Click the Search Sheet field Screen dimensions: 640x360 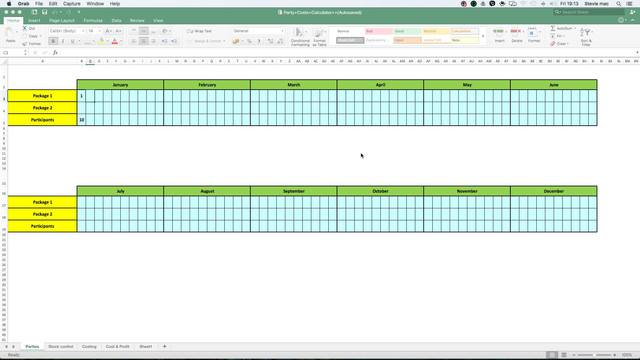589,12
